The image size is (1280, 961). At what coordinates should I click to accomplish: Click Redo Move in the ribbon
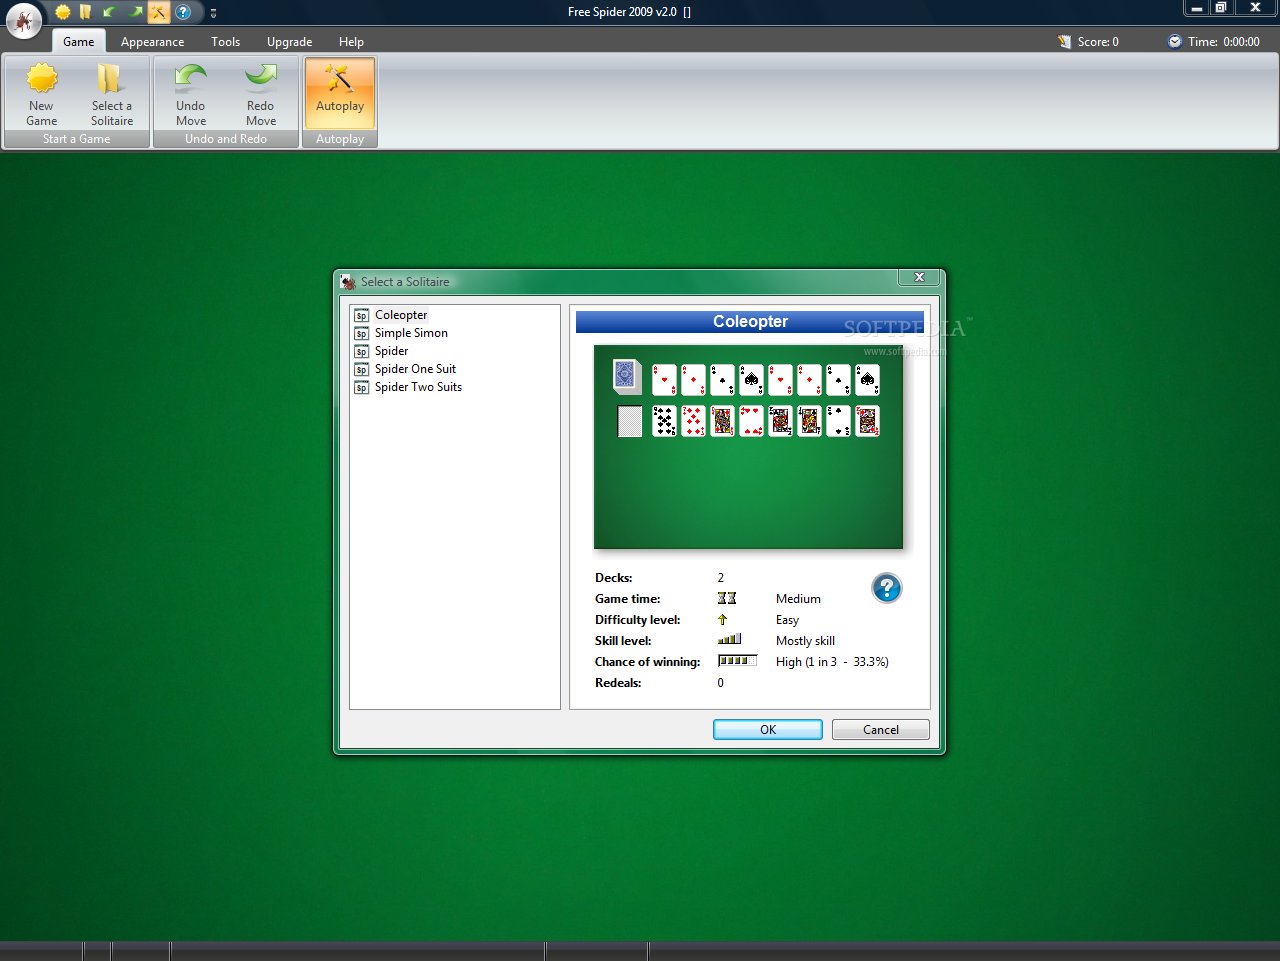pos(260,94)
